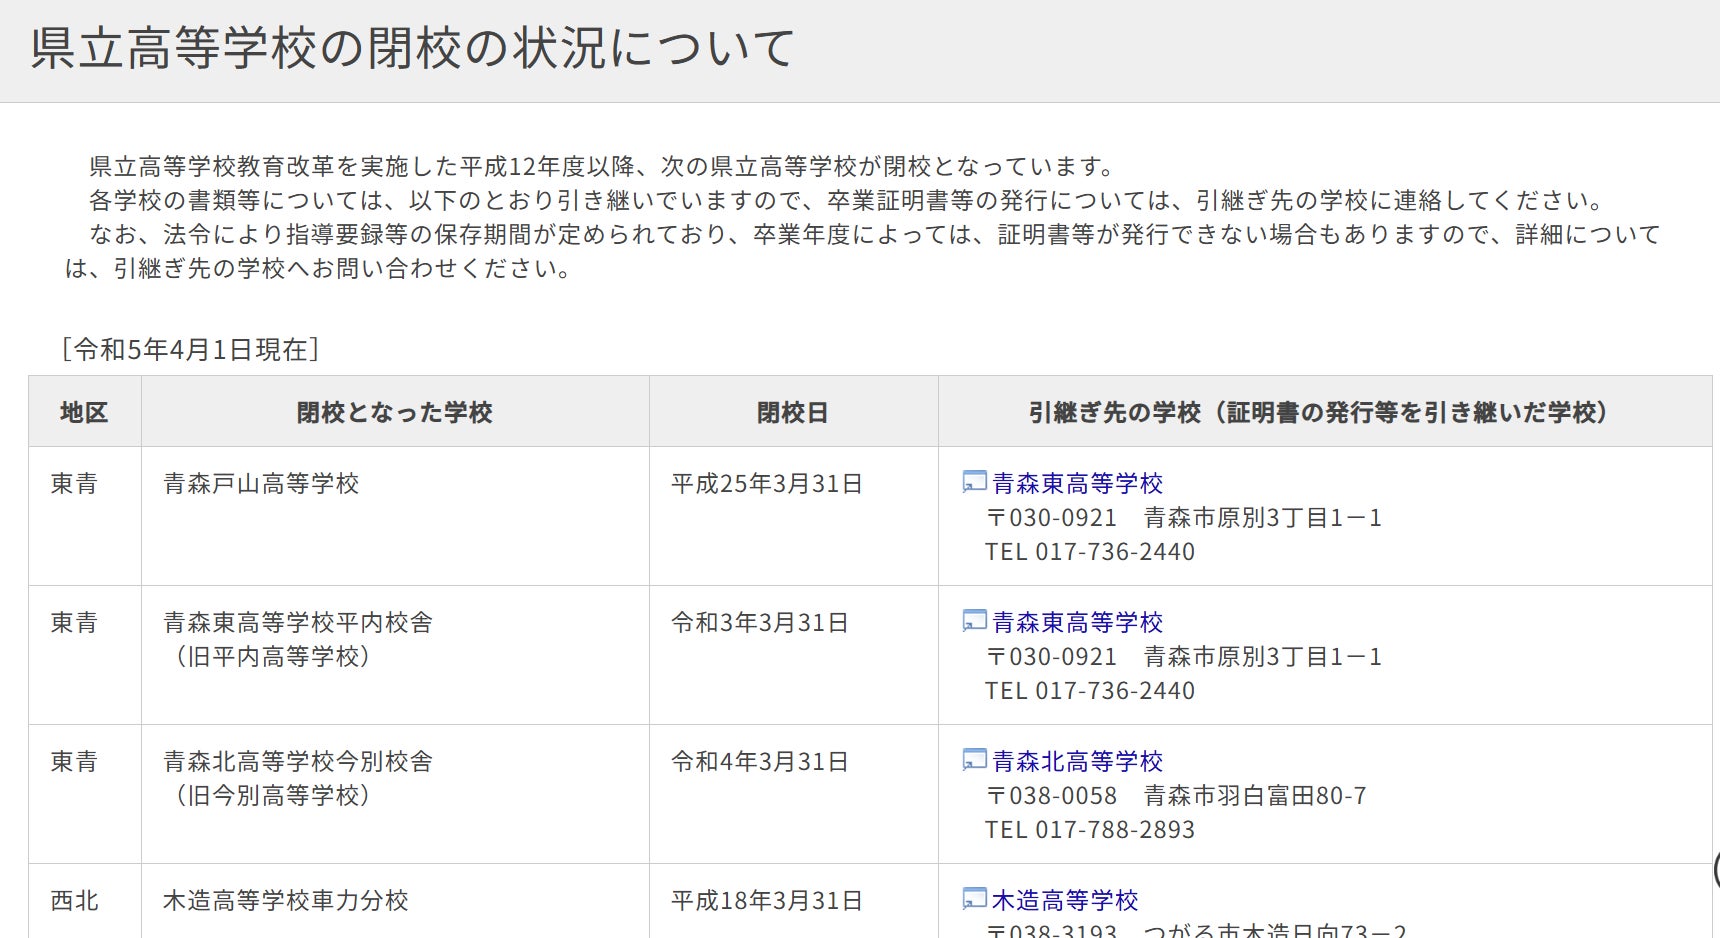Click the 閉校となった学校 column header
Image resolution: width=1720 pixels, height=938 pixels.
[395, 413]
